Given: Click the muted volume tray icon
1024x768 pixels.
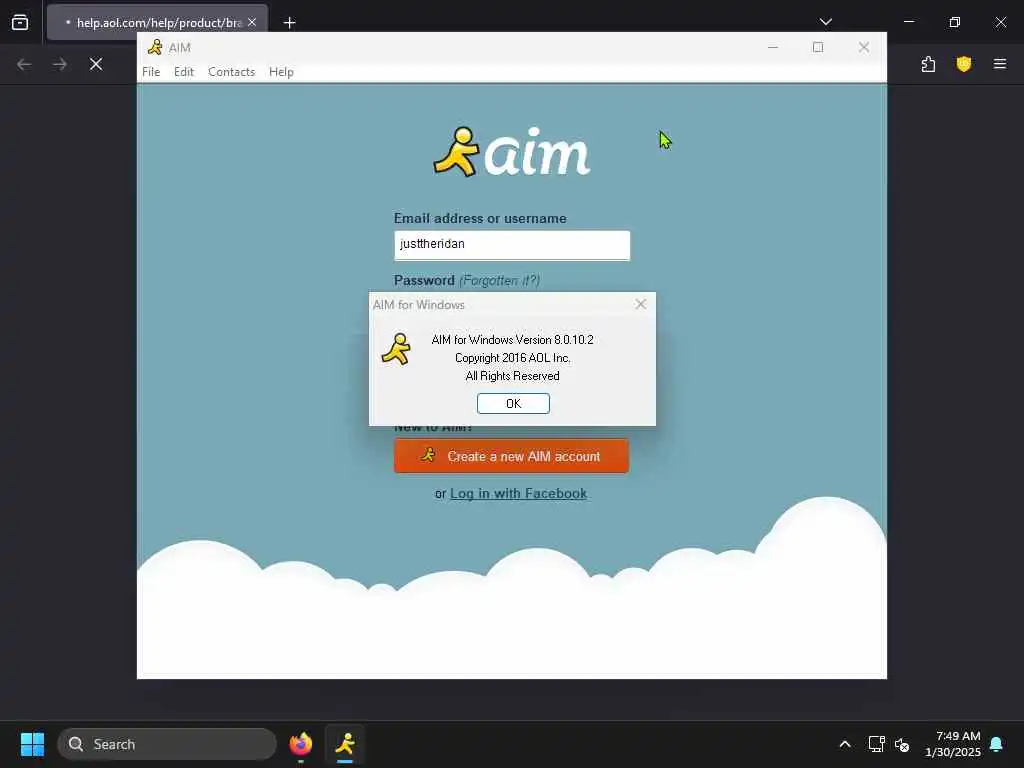Looking at the screenshot, I should [x=902, y=744].
